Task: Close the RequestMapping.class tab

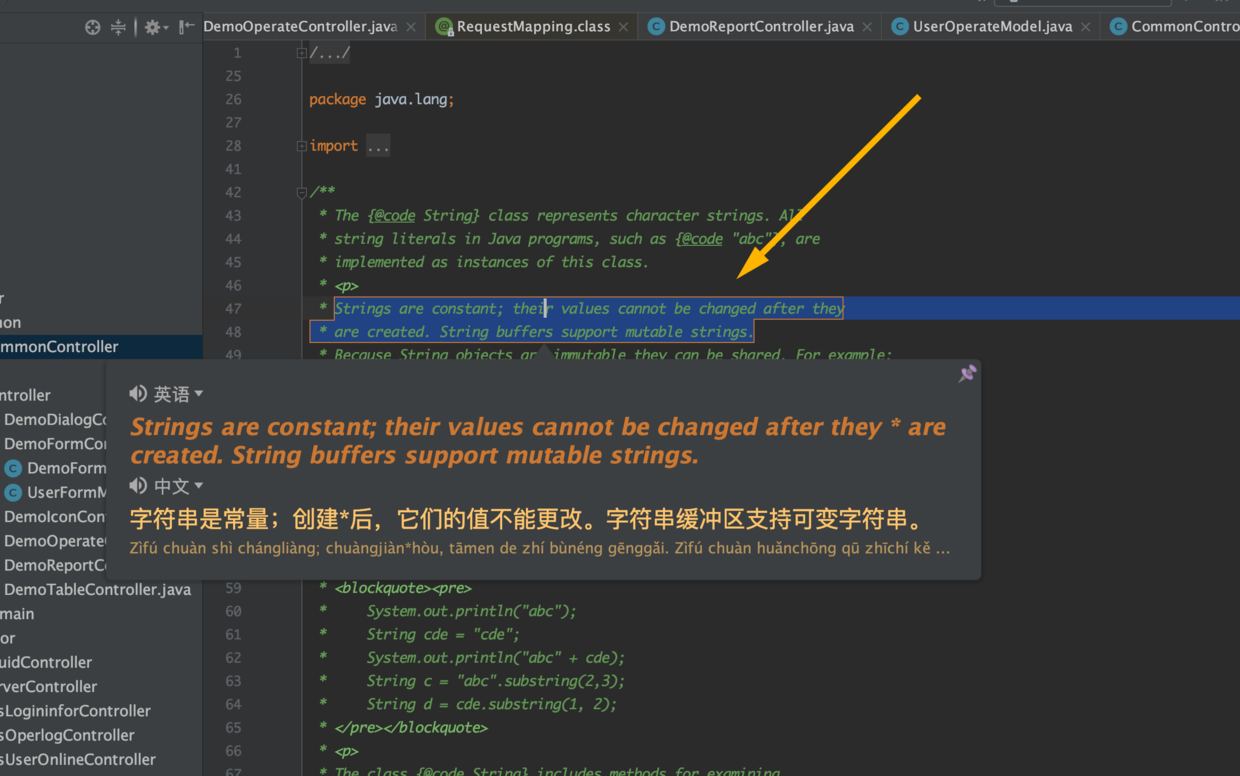Action: (624, 27)
